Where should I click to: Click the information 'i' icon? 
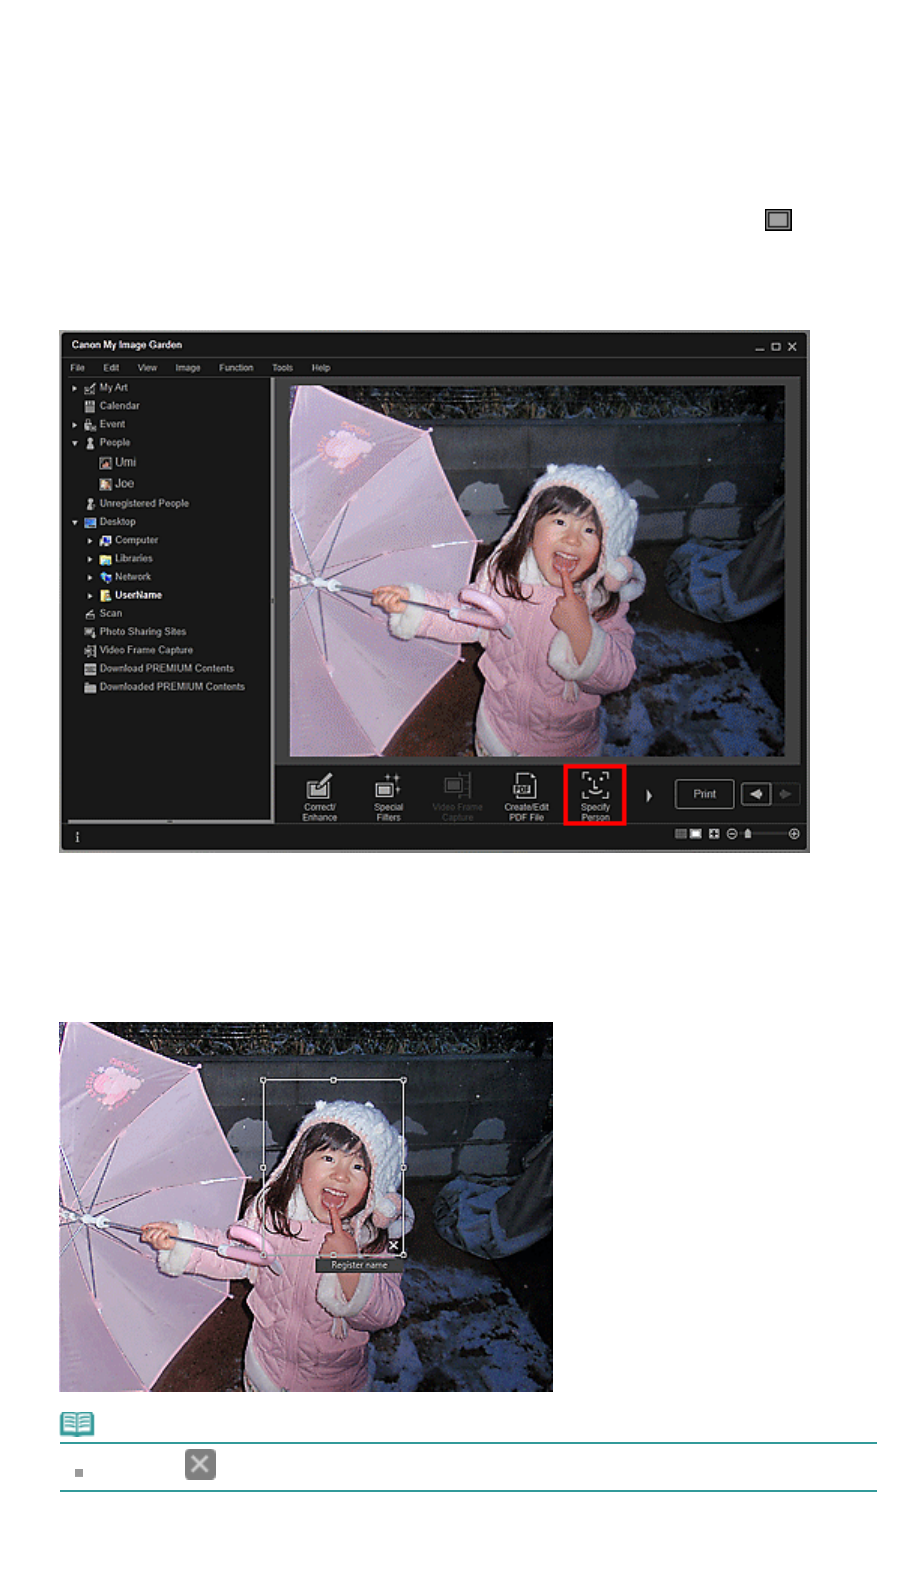coord(77,837)
